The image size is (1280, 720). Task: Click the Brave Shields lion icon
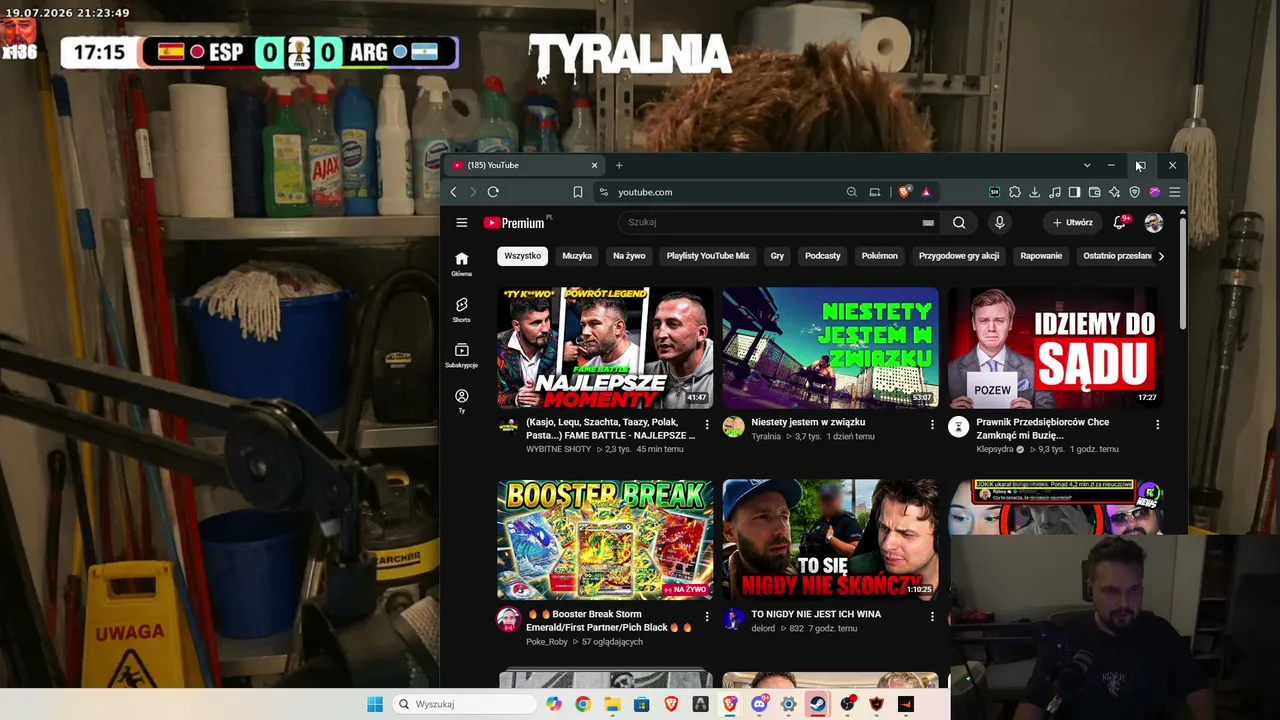[904, 192]
